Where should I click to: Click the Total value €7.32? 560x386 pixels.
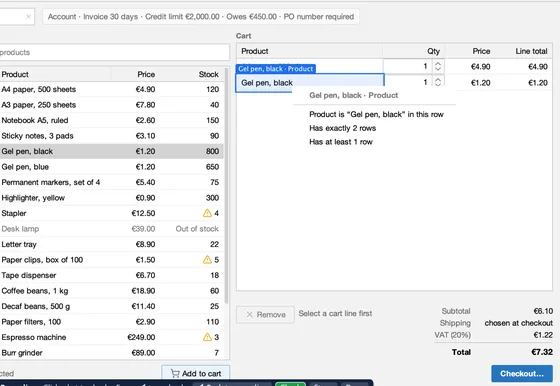tap(542, 352)
